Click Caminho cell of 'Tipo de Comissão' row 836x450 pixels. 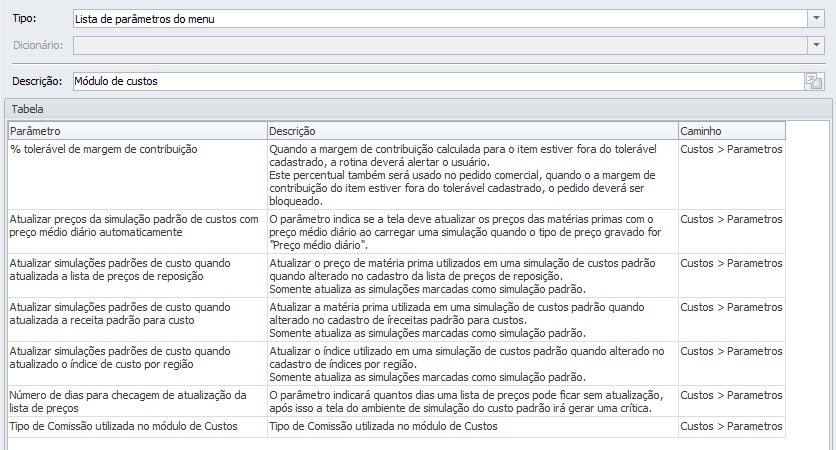click(732, 427)
